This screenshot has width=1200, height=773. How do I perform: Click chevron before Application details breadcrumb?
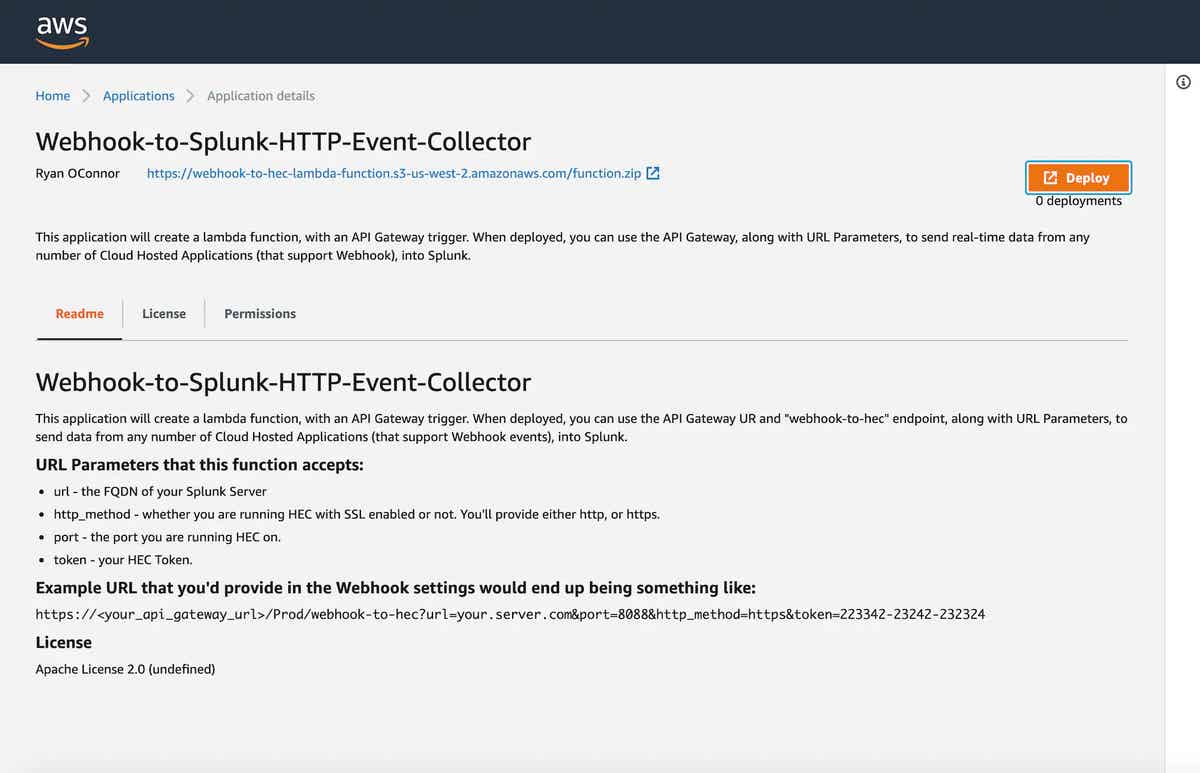[x=190, y=96]
